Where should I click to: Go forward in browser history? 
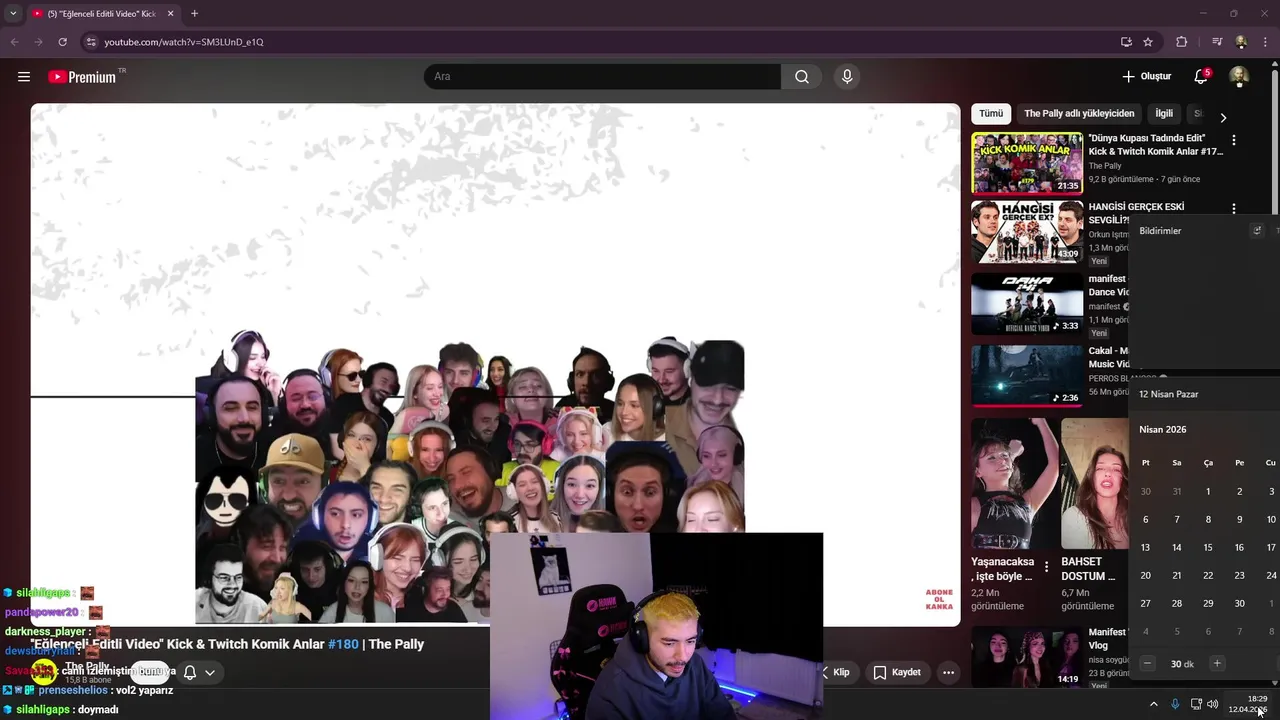pyautogui.click(x=38, y=42)
